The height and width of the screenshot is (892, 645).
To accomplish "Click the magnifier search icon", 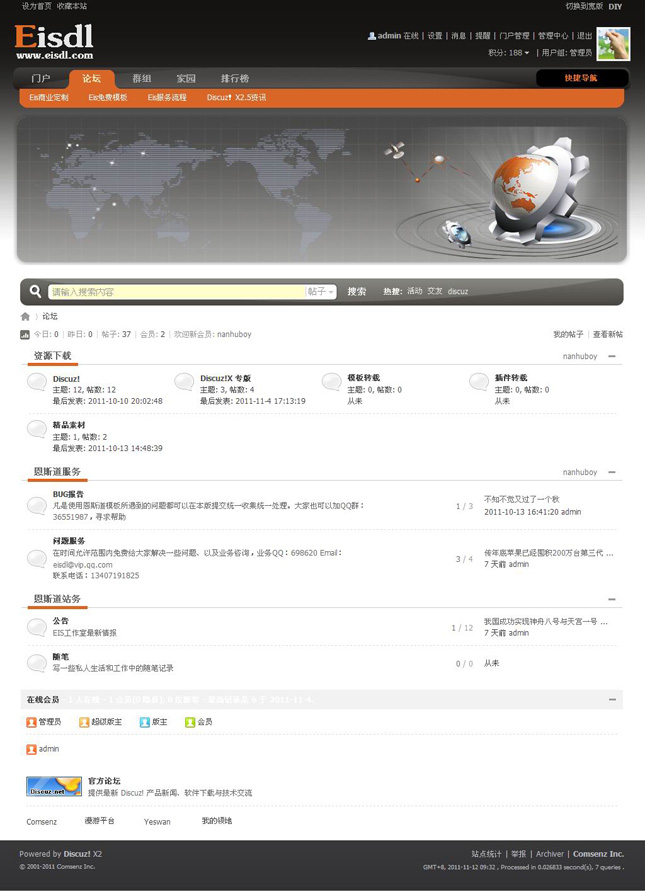I will [36, 292].
